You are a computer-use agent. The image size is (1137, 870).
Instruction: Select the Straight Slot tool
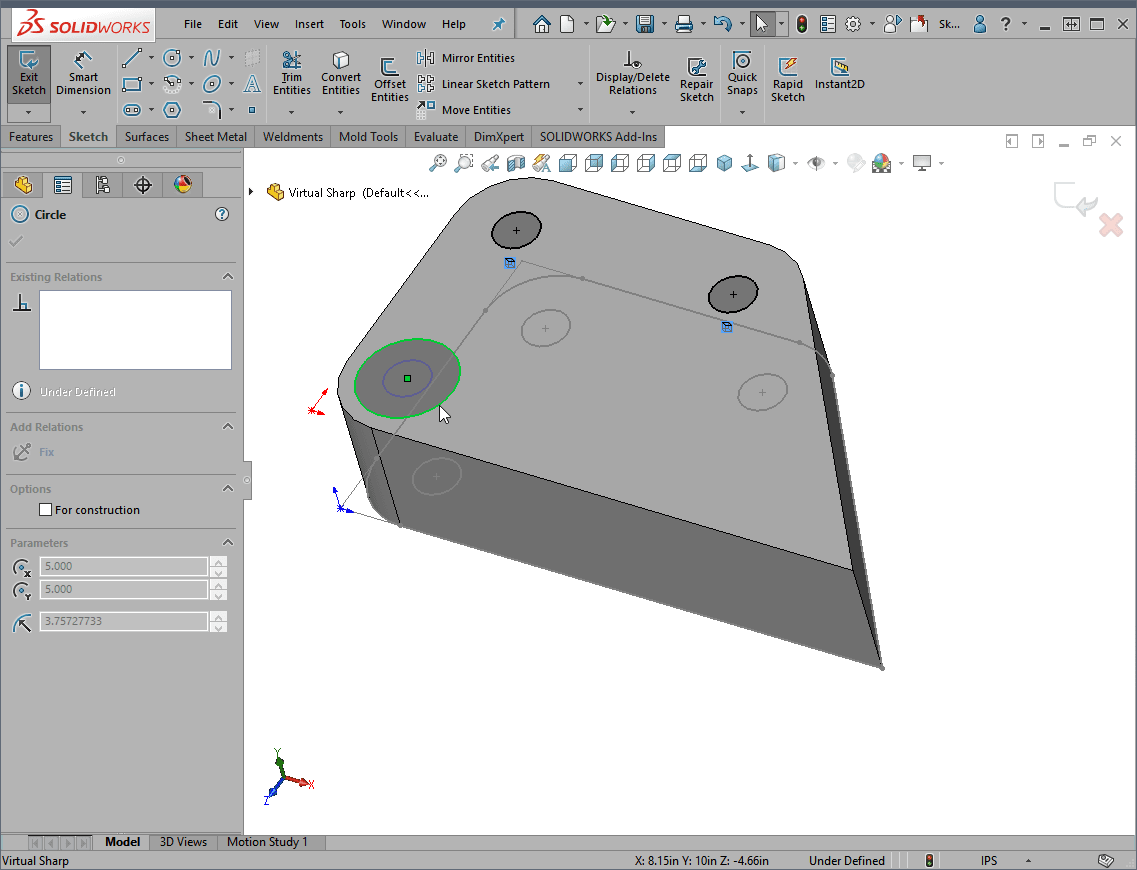[132, 110]
